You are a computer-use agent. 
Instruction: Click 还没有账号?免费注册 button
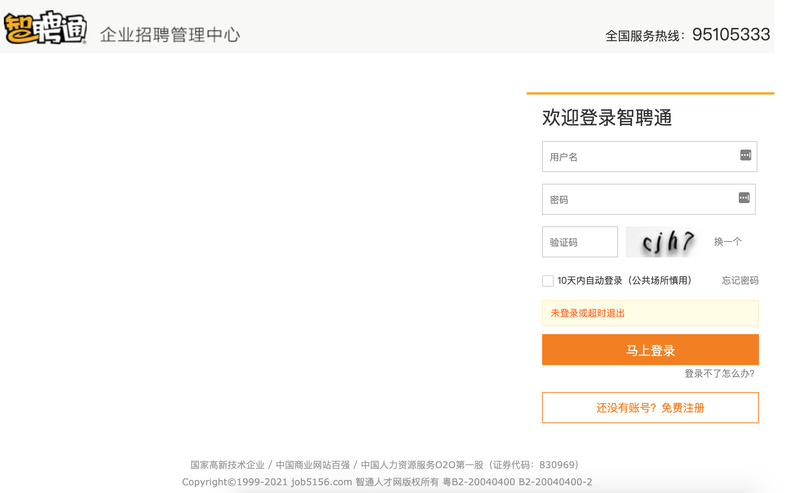pyautogui.click(x=651, y=408)
